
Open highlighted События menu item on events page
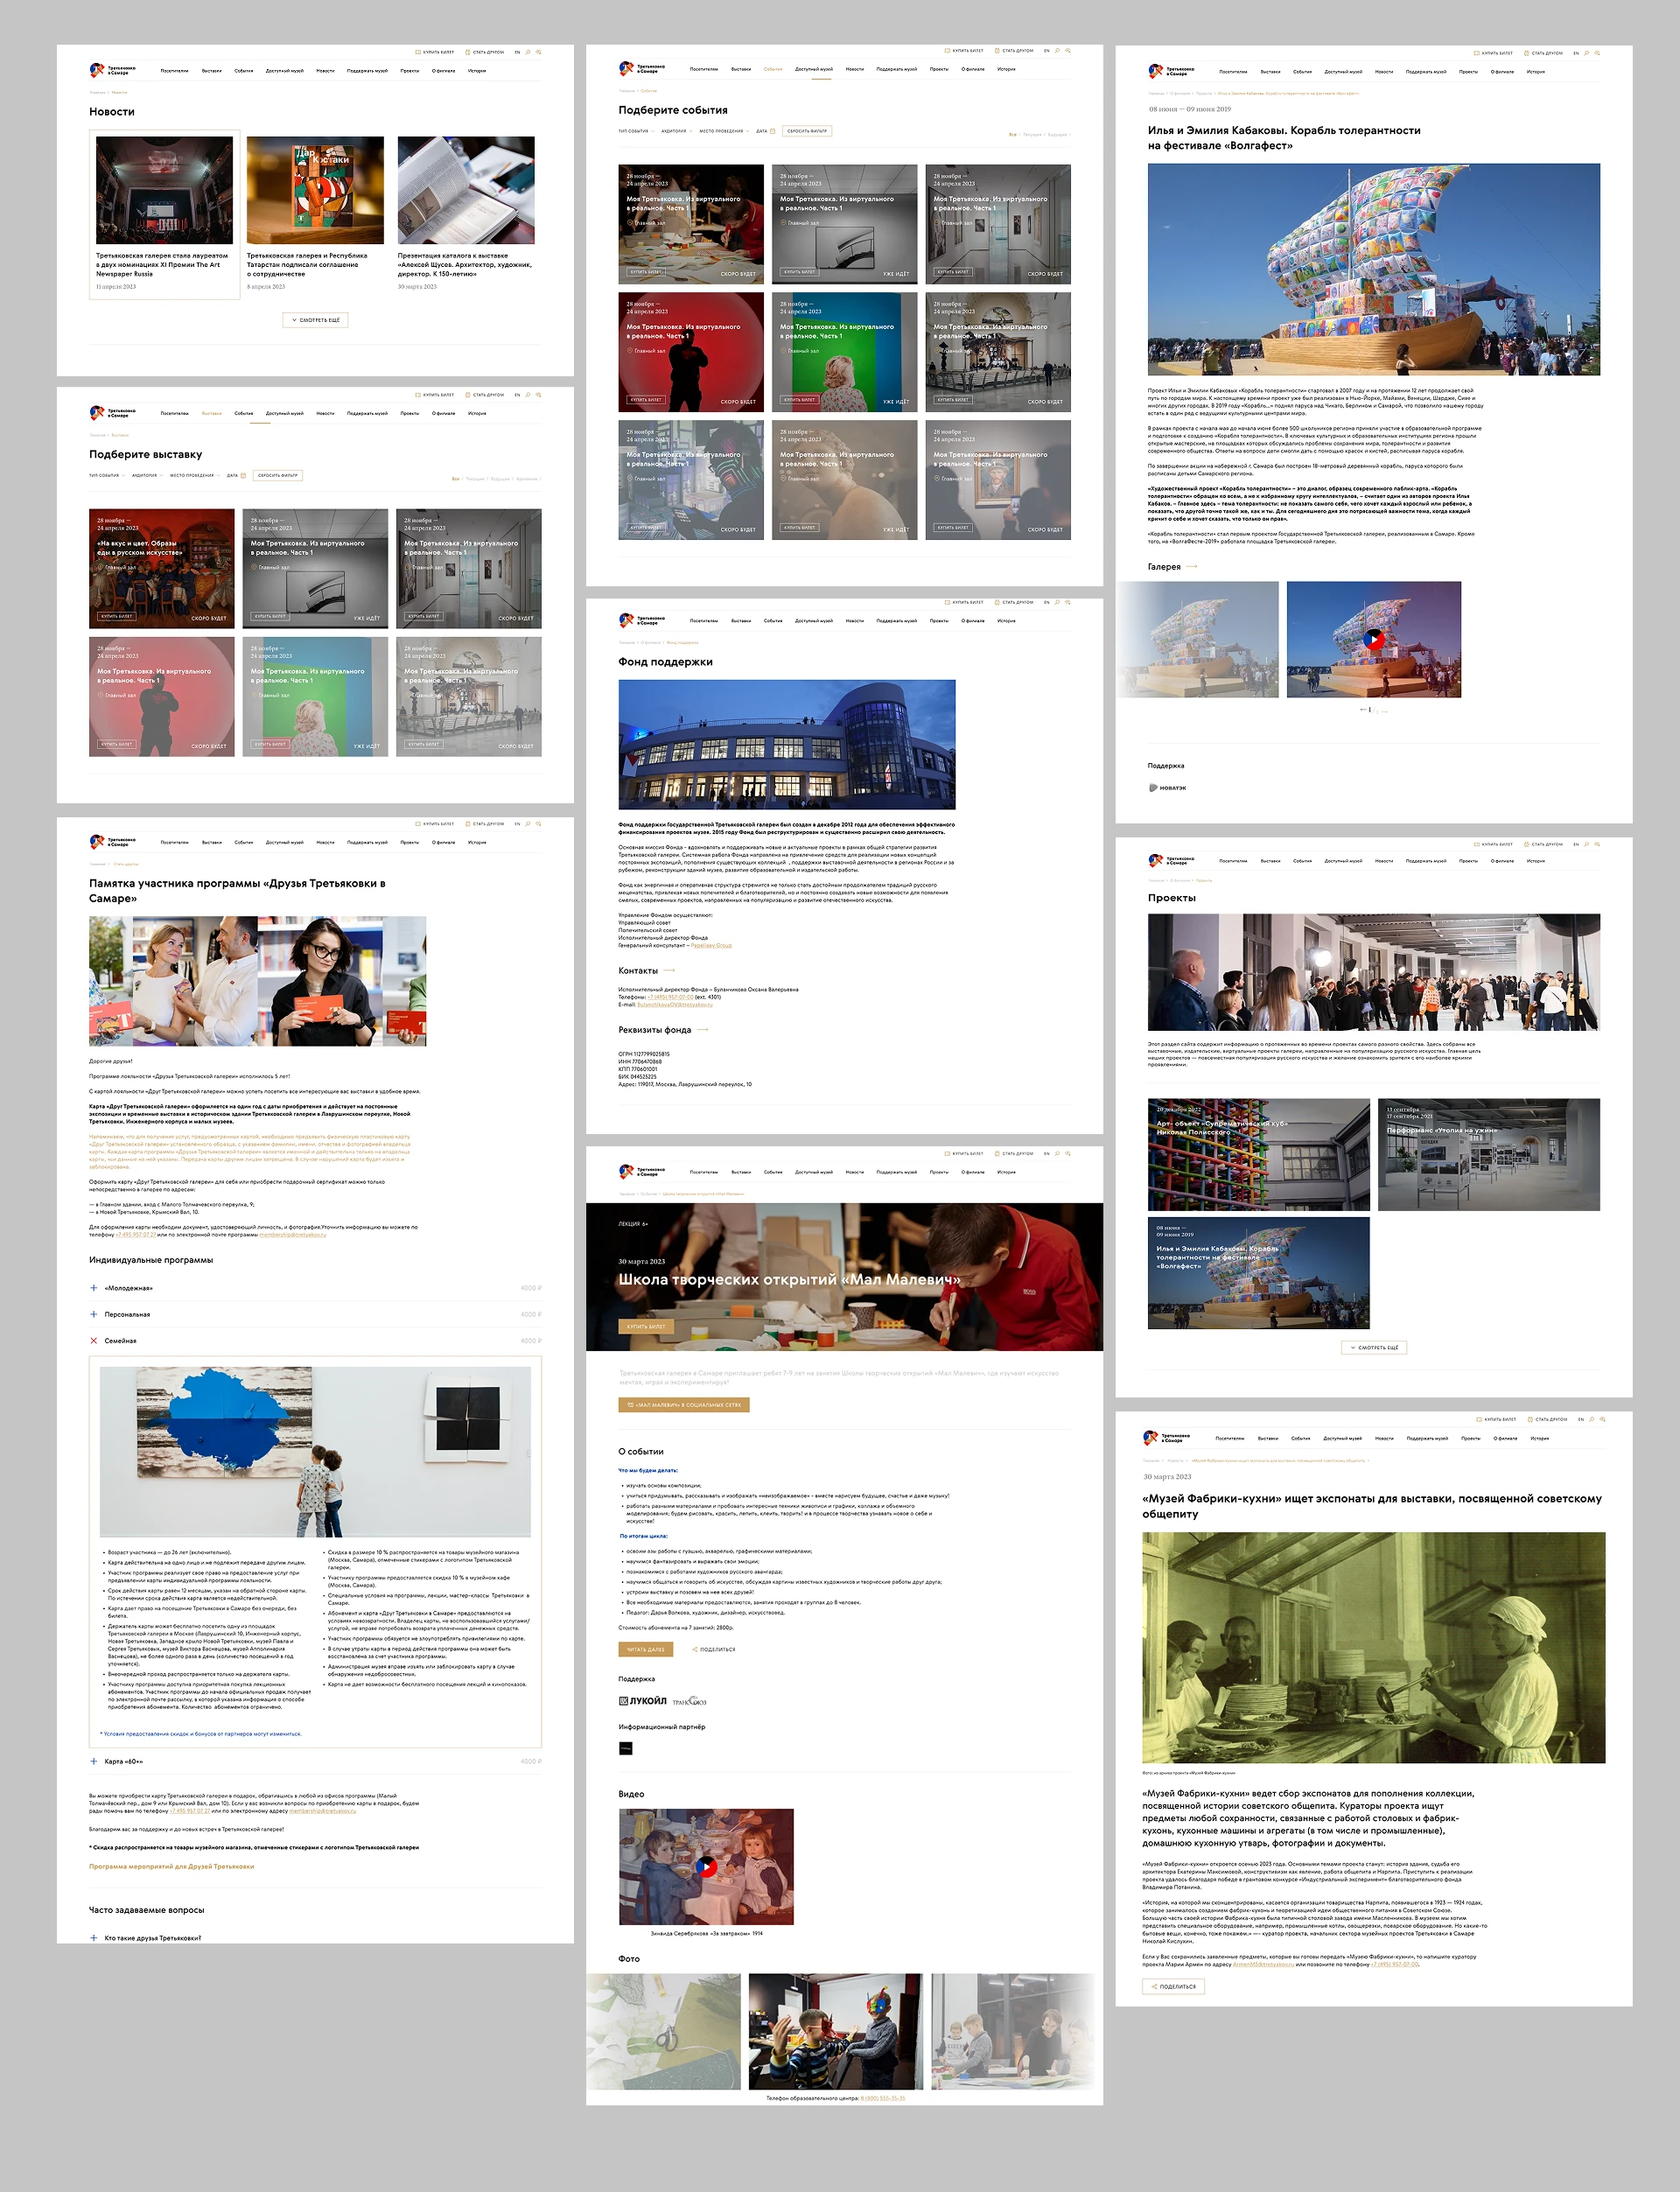coord(773,69)
